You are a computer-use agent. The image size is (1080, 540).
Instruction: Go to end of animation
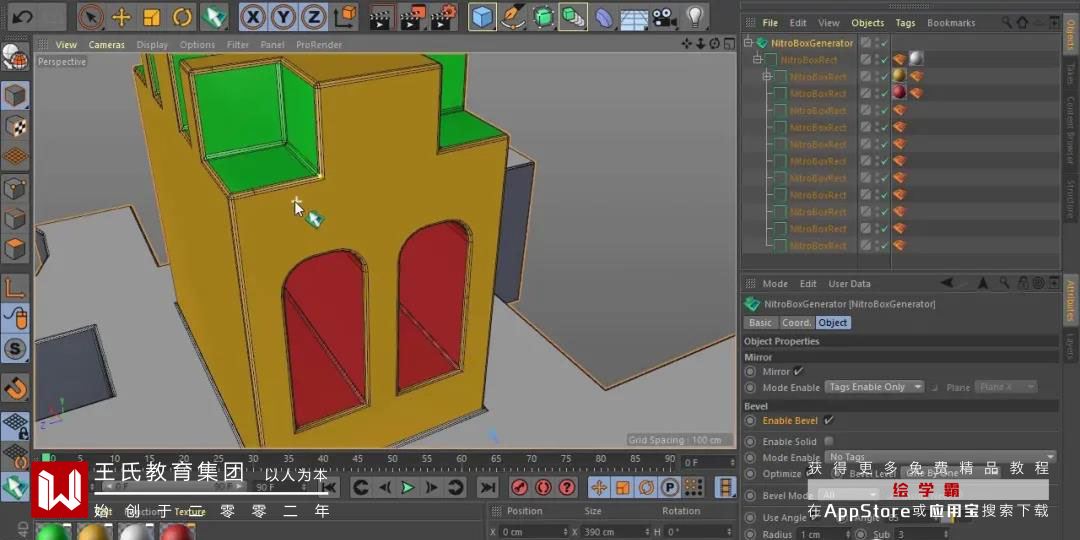[488, 488]
